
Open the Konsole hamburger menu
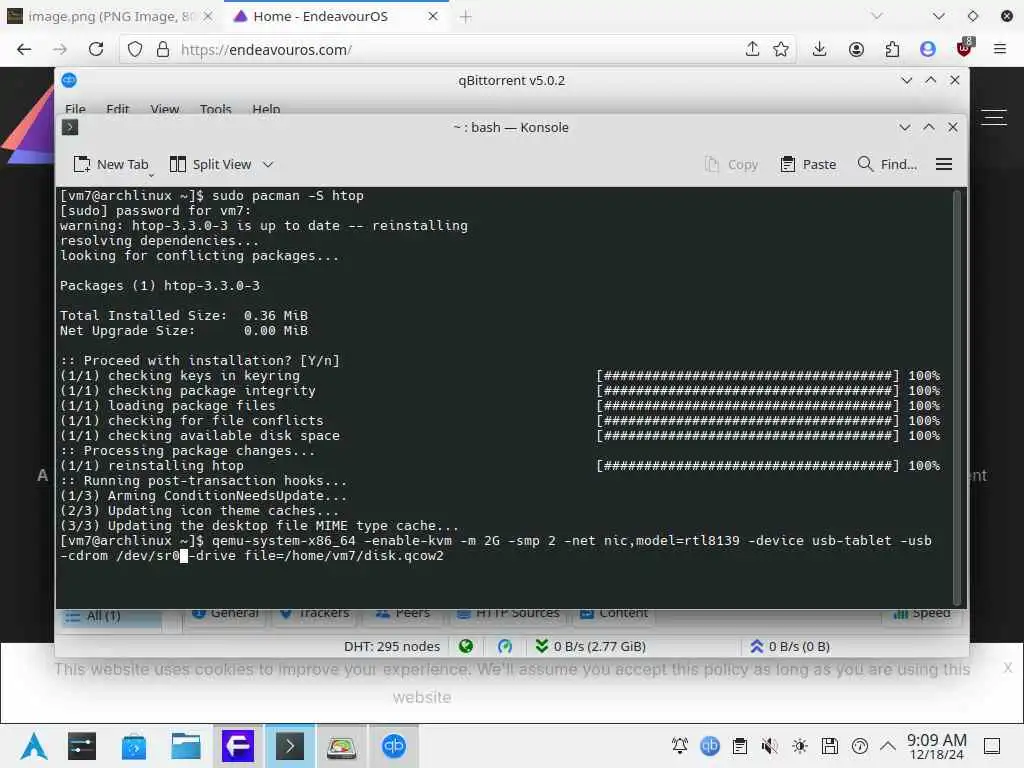tap(944, 164)
